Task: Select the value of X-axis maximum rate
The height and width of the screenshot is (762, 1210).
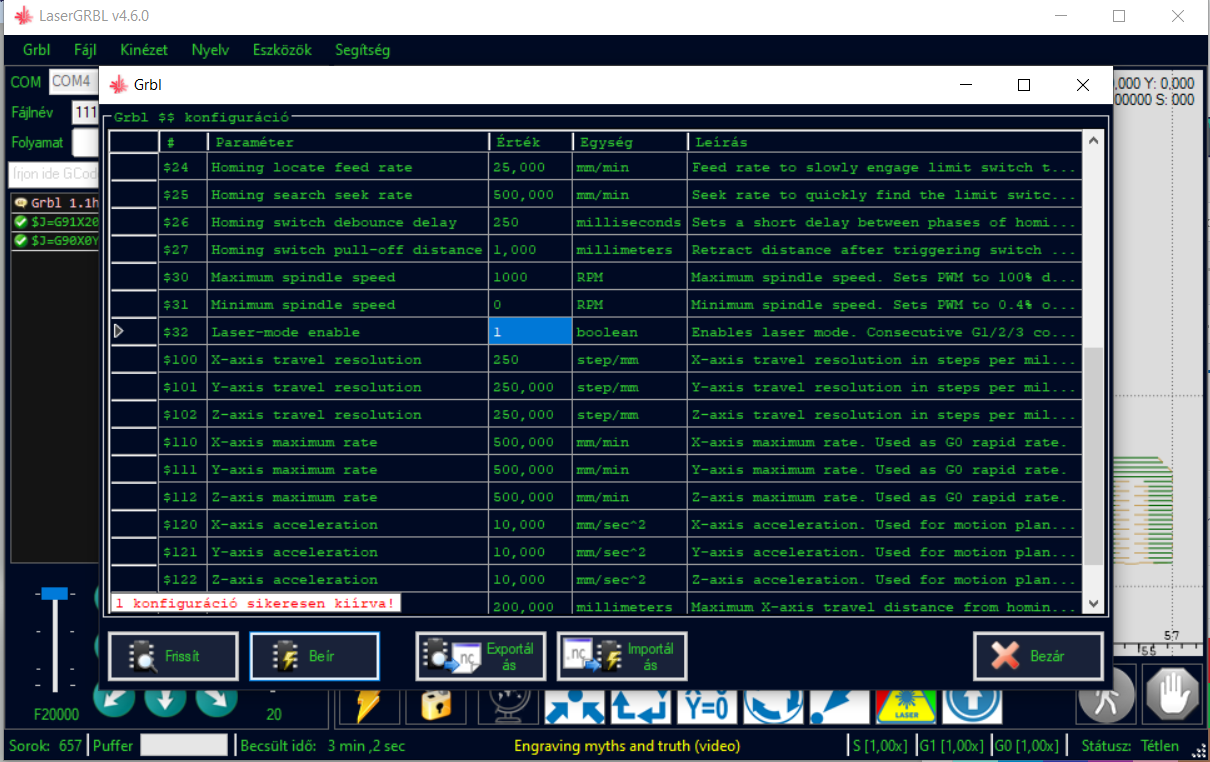Action: pyautogui.click(x=530, y=442)
